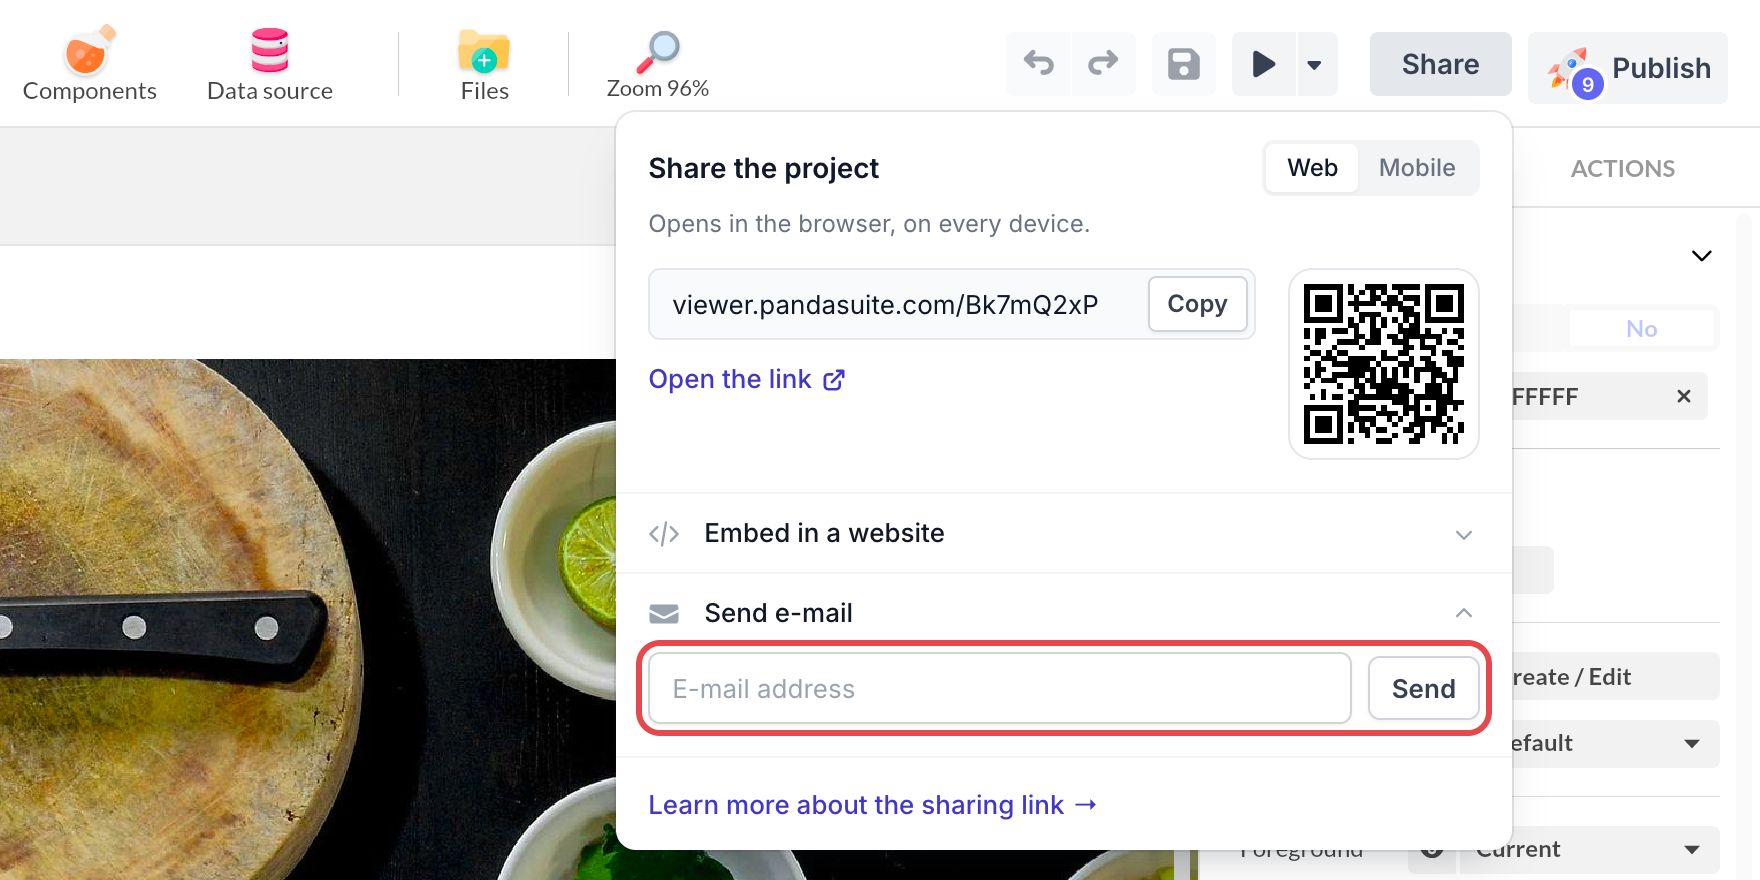Image resolution: width=1760 pixels, height=880 pixels.
Task: Open the ACTIONS tab
Action: coord(1622,168)
